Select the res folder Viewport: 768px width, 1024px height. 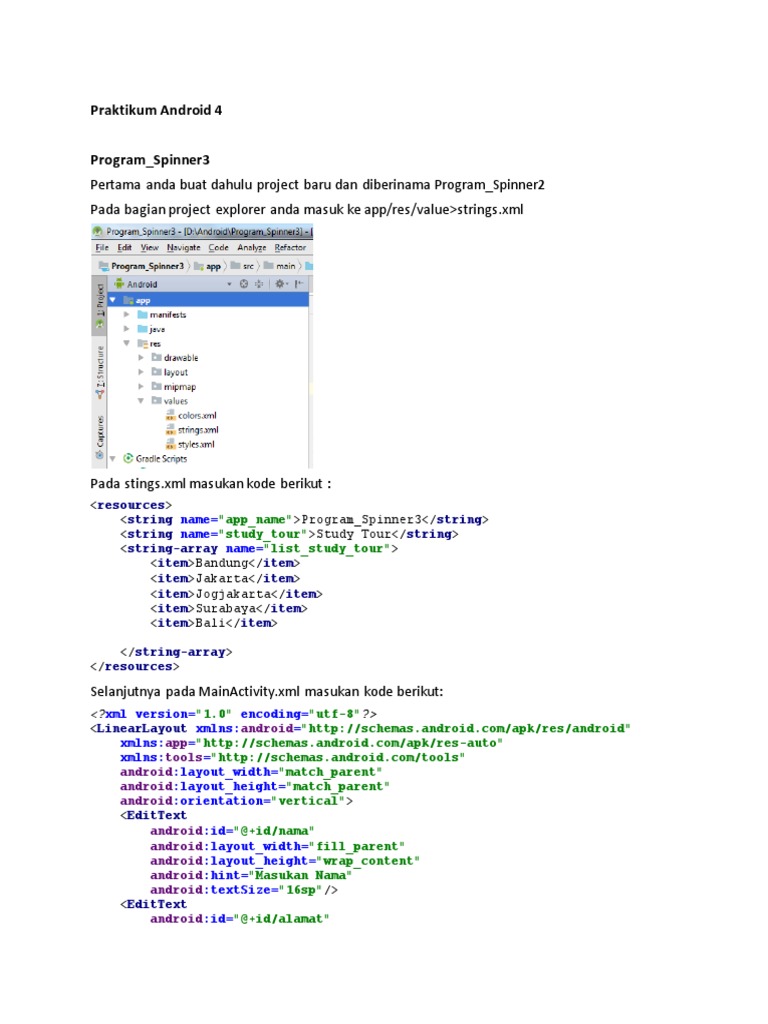[155, 344]
